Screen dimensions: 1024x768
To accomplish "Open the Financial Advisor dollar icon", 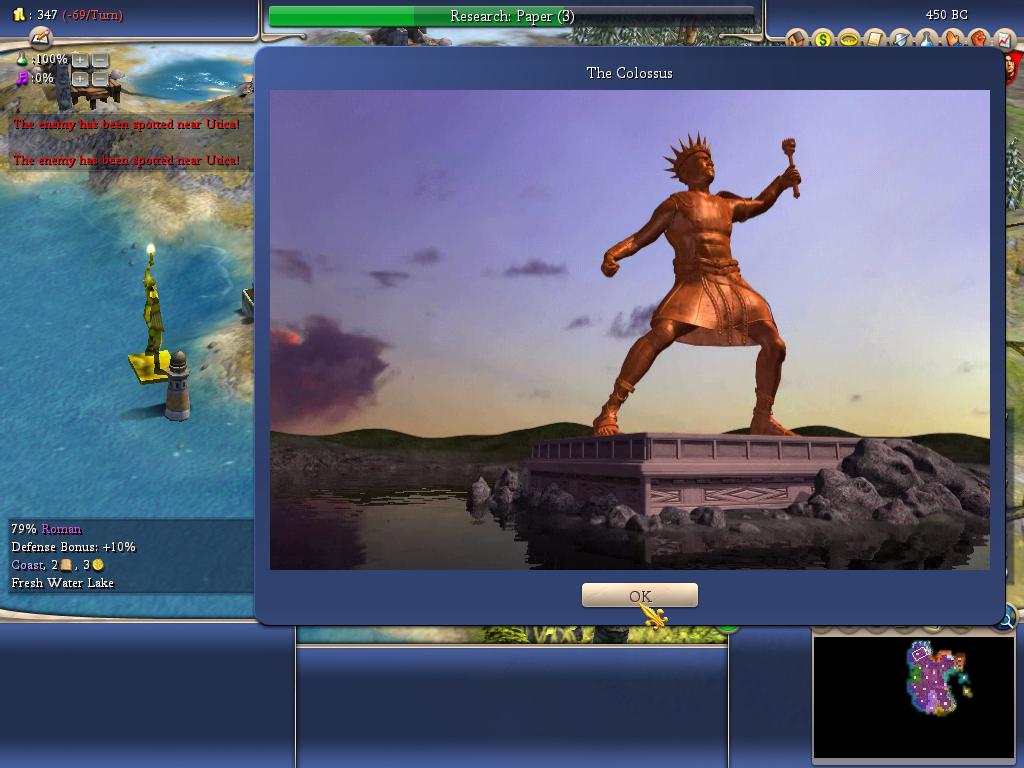I will coord(823,38).
